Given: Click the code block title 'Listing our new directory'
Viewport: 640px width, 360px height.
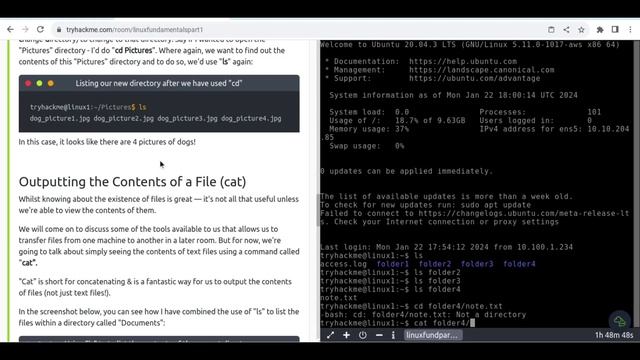Looking at the screenshot, I should 159,83.
